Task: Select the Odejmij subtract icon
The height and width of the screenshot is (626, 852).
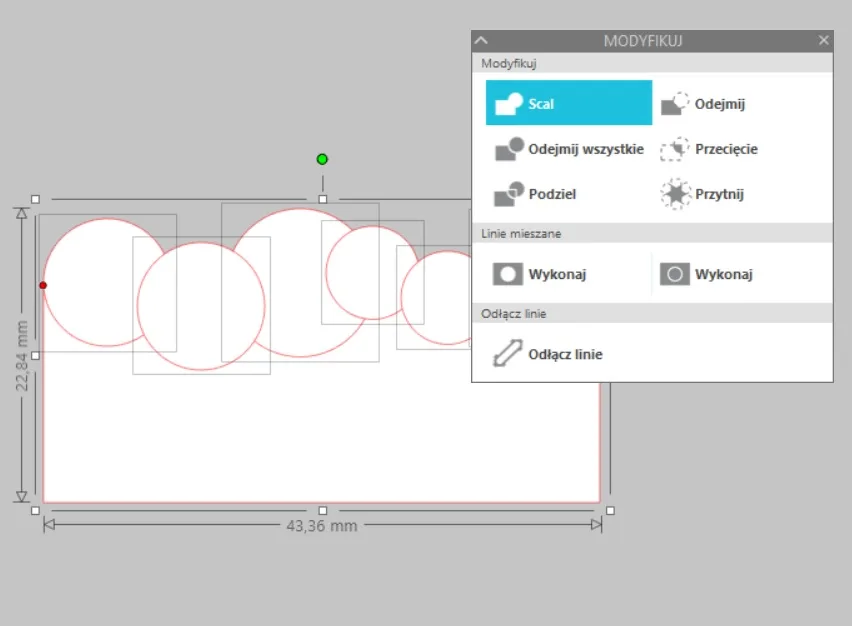Action: (674, 103)
